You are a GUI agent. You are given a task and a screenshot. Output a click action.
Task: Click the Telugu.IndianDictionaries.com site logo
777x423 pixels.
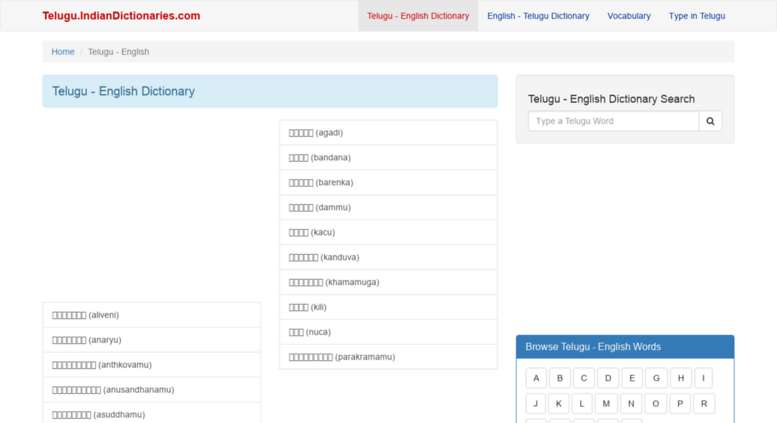[x=121, y=16]
